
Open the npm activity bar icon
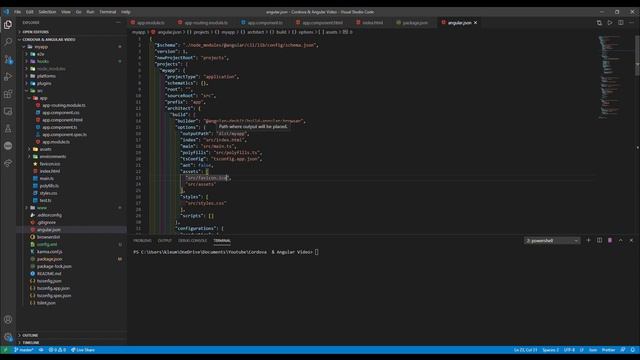8,146
